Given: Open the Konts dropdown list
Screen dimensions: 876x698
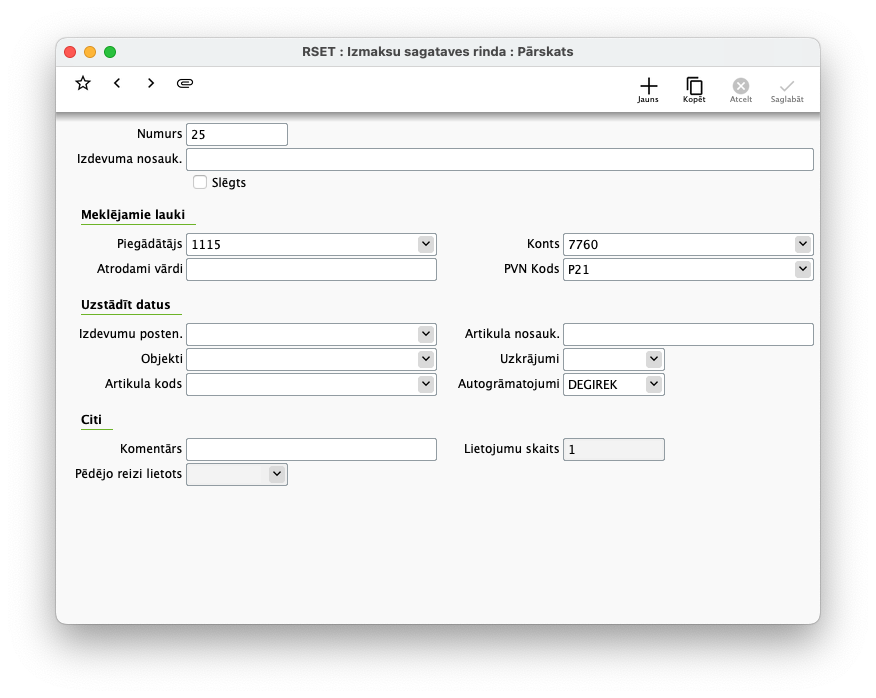Looking at the screenshot, I should pyautogui.click(x=802, y=244).
